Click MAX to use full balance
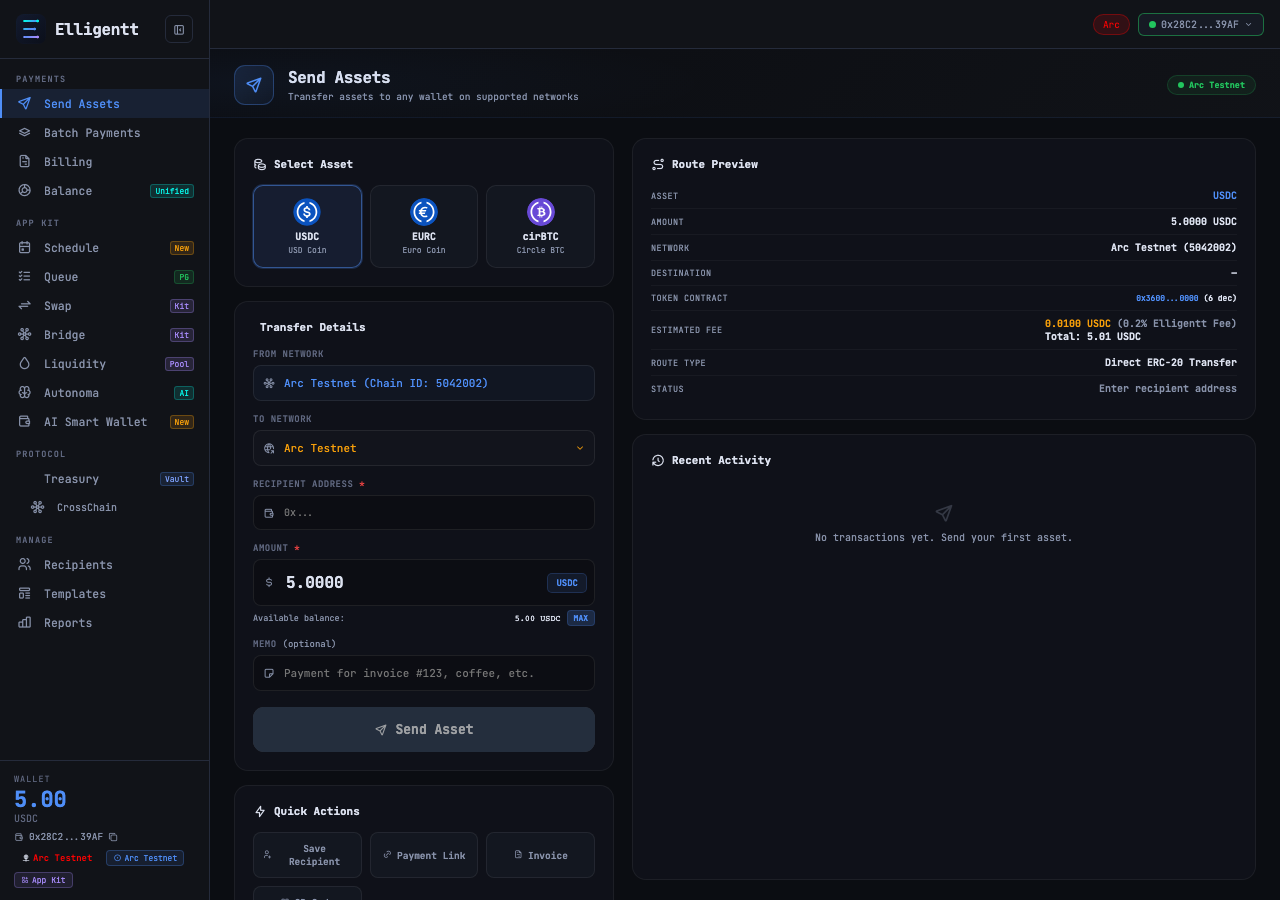 (581, 618)
